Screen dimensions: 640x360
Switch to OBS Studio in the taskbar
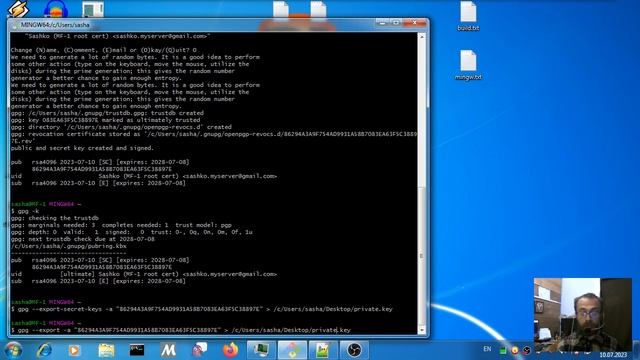[354, 350]
